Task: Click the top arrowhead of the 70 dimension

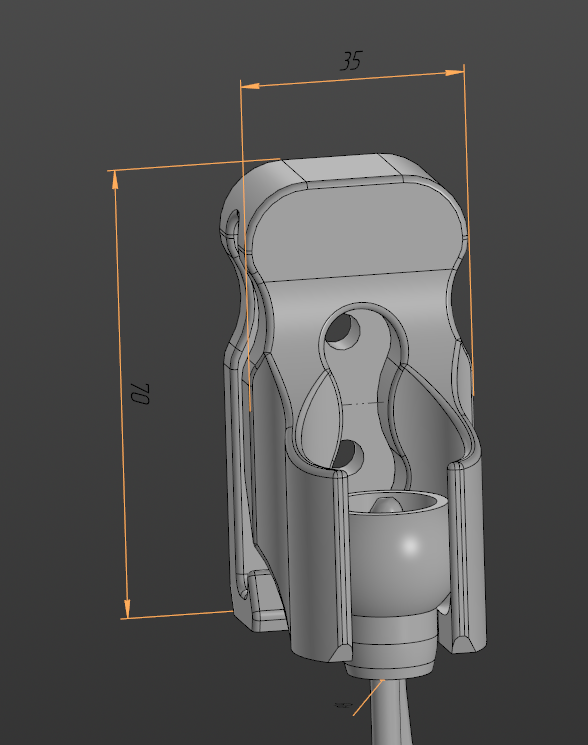Action: [x=115, y=180]
